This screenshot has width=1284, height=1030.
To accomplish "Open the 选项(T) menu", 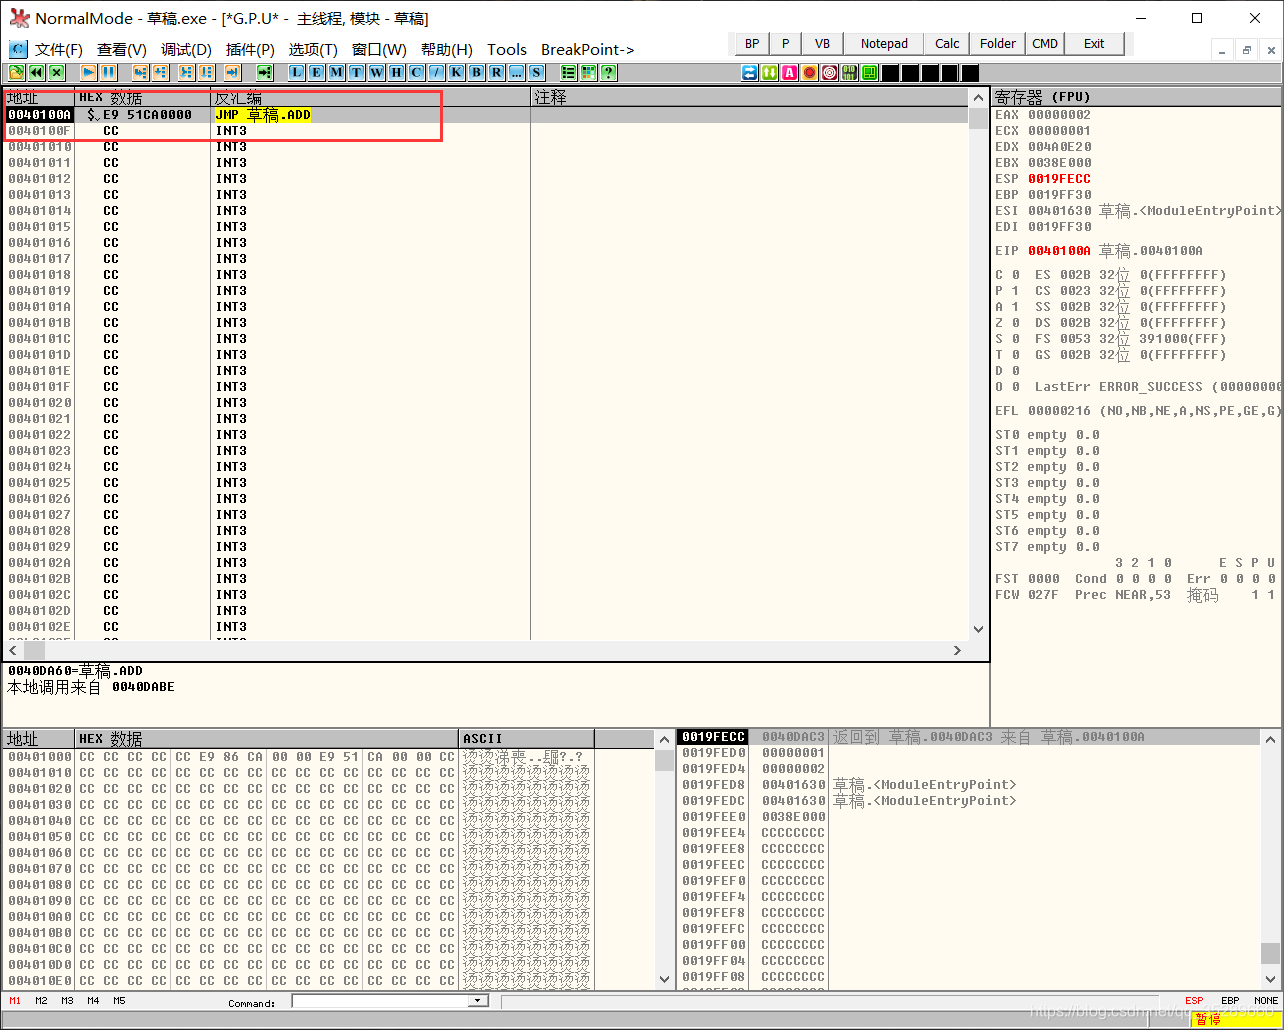I will point(313,50).
